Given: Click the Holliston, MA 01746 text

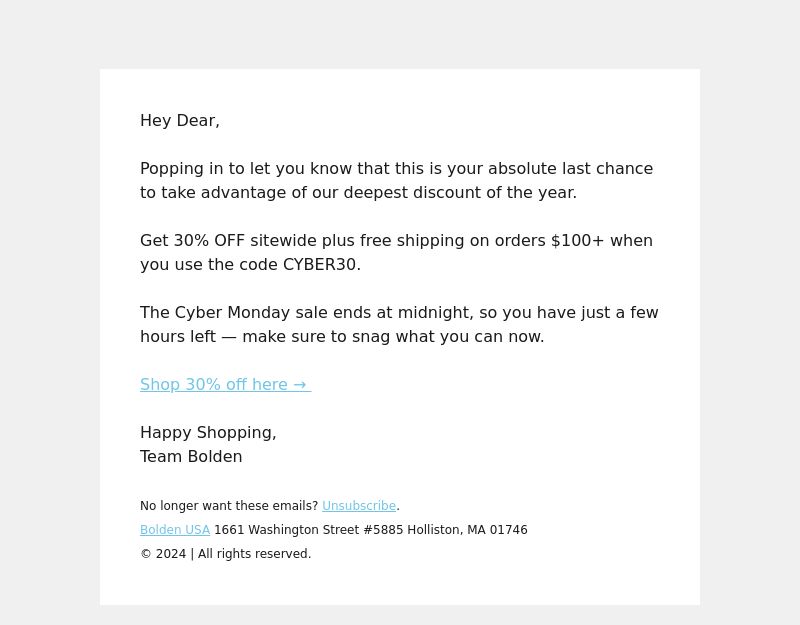Looking at the screenshot, I should tap(467, 530).
